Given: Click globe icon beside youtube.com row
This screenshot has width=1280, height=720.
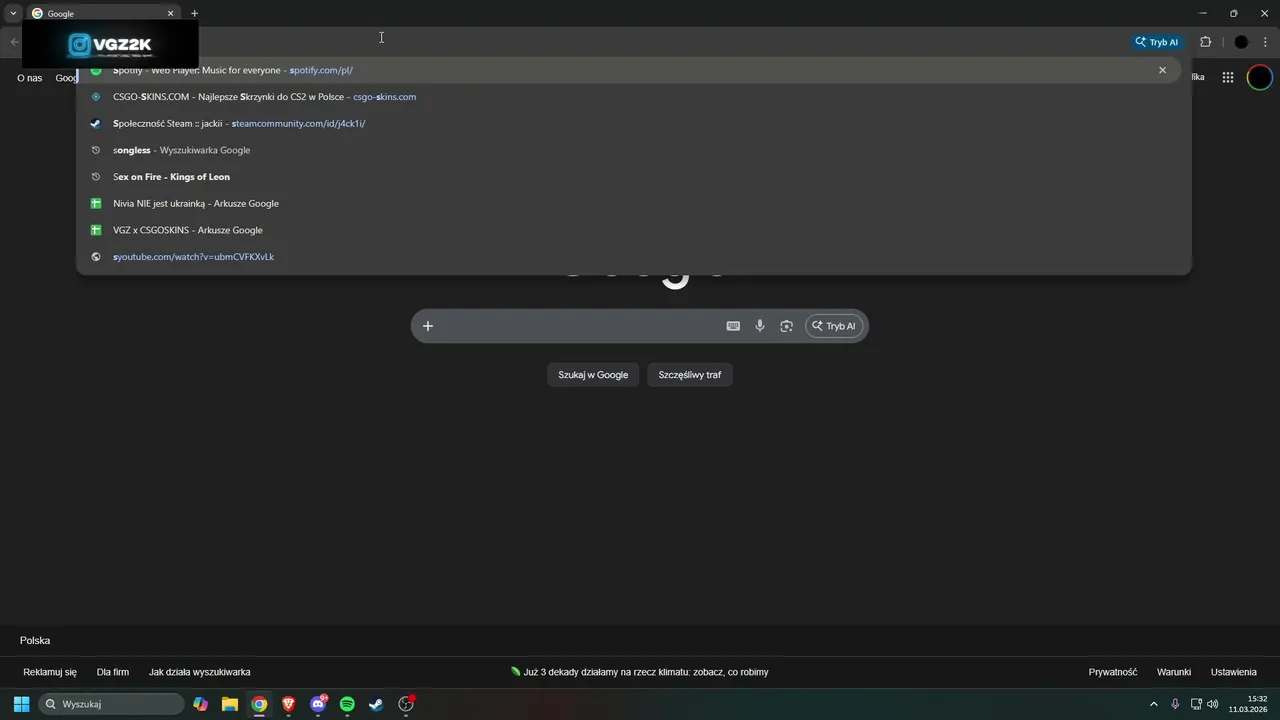Looking at the screenshot, I should click(96, 257).
